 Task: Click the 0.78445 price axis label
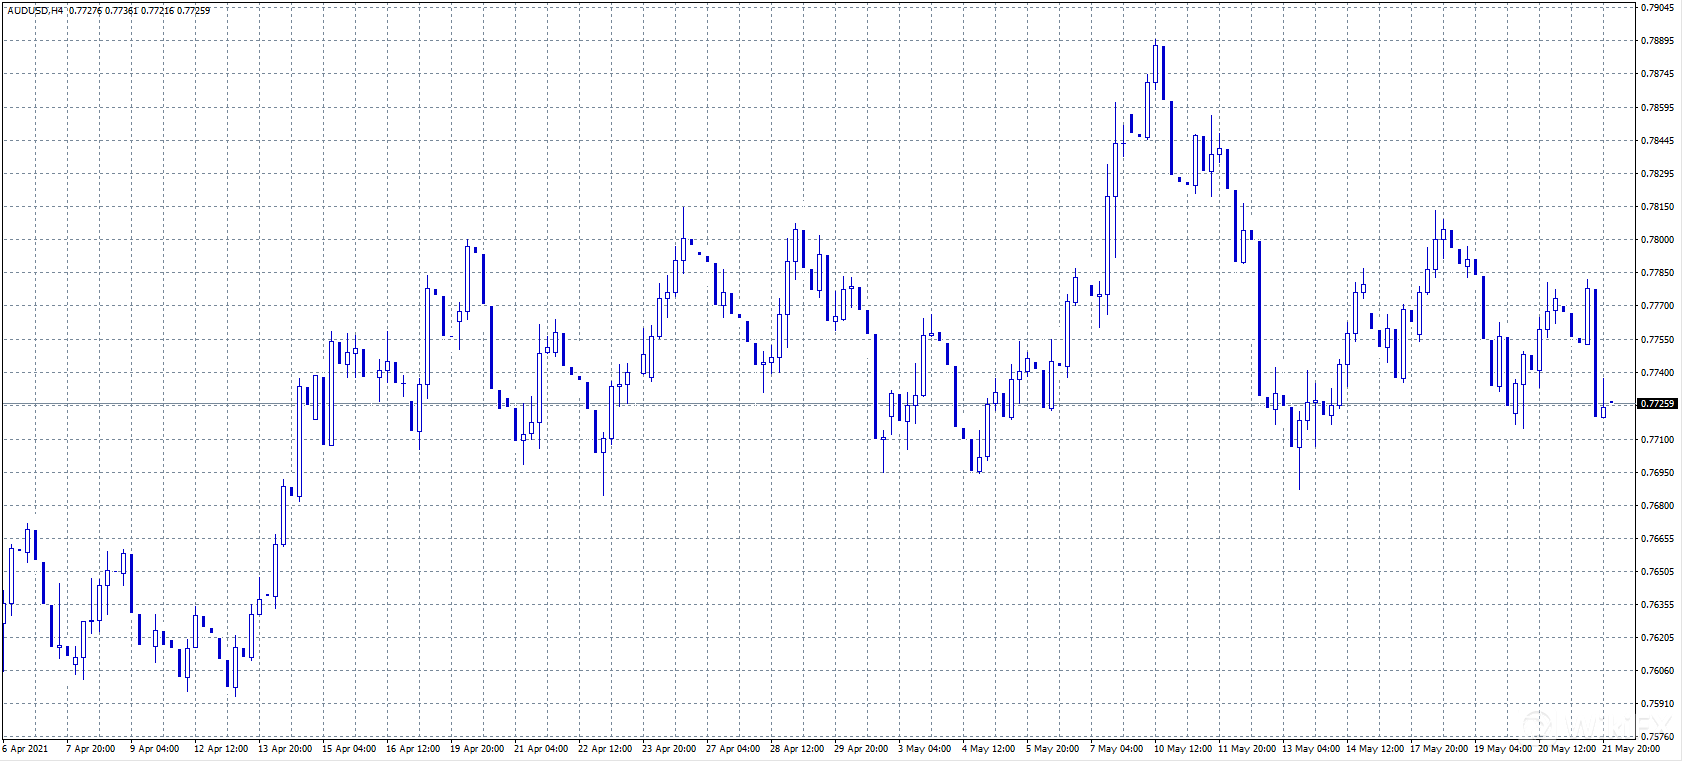click(1657, 141)
